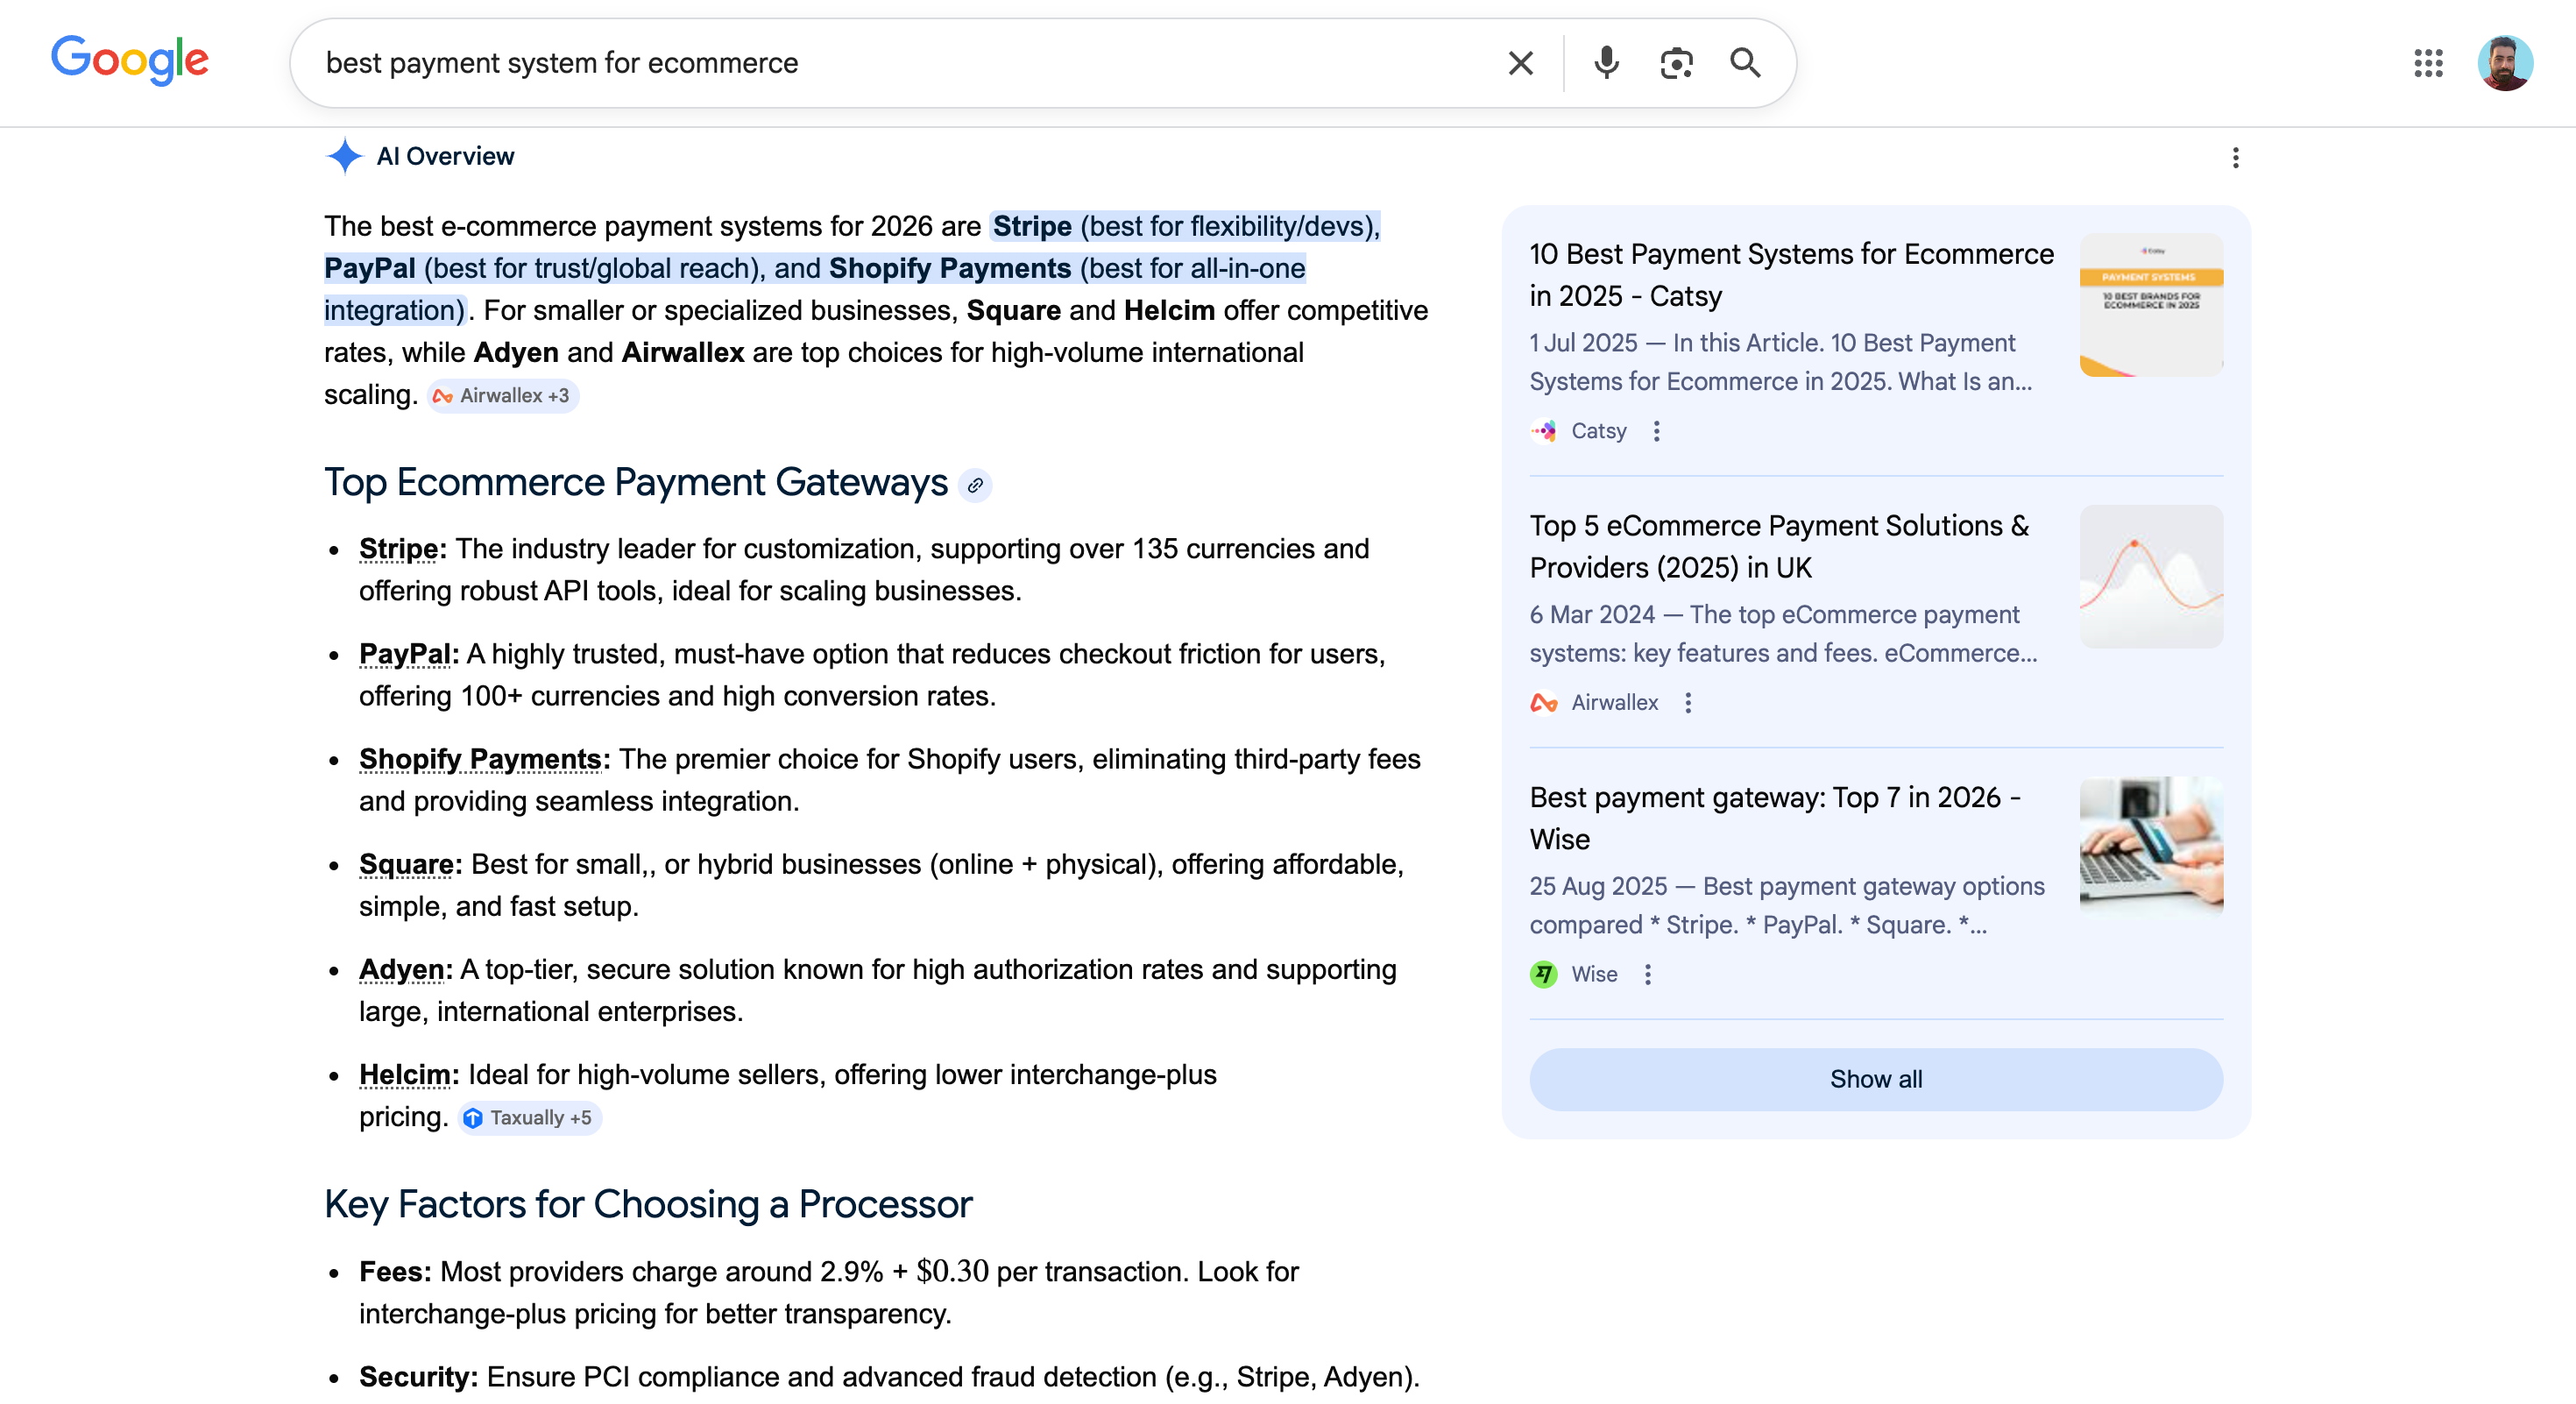2576x1404 pixels.
Task: Start voice search with microphone icon
Action: 1606,63
